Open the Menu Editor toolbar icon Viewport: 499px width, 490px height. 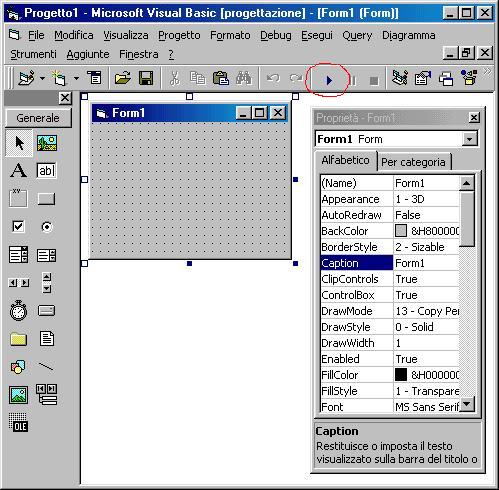coord(94,77)
